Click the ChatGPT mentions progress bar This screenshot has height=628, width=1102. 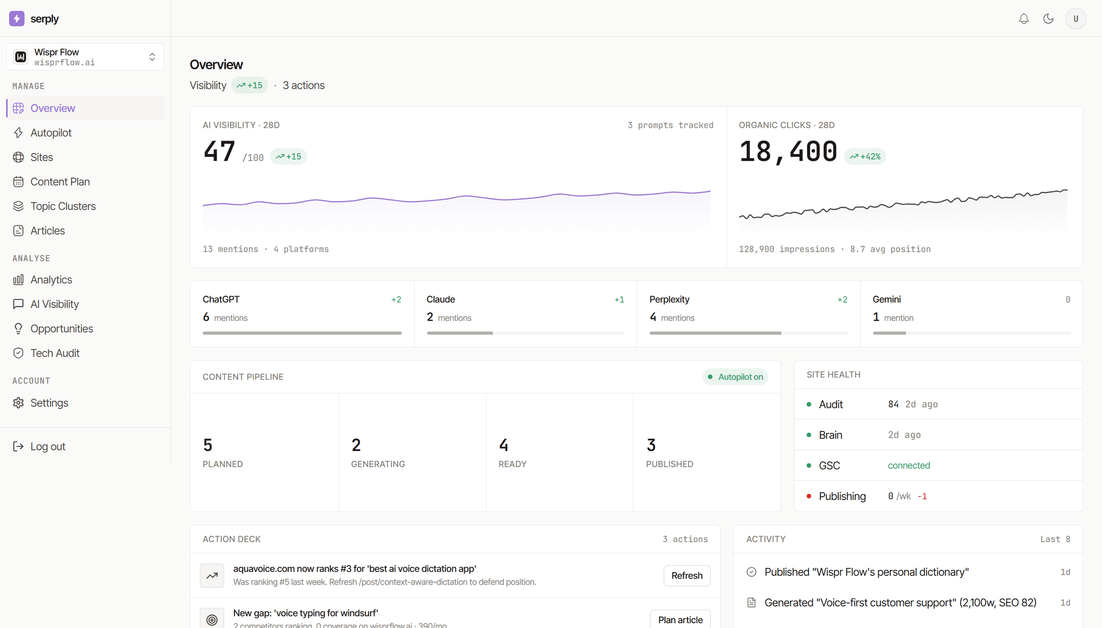pos(302,333)
